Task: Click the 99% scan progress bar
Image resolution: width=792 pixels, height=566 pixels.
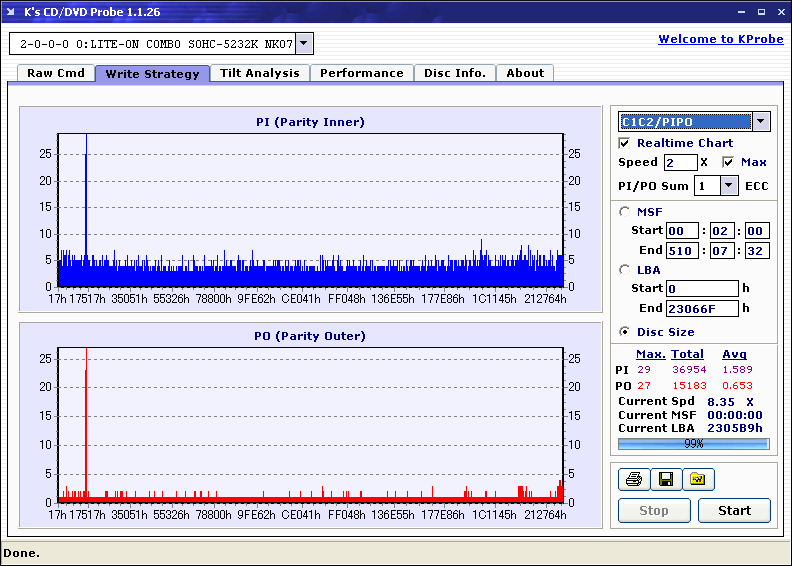Action: [x=694, y=444]
